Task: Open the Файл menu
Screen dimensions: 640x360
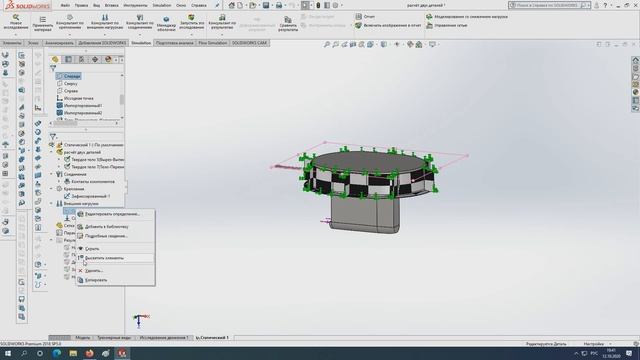Action: point(65,5)
